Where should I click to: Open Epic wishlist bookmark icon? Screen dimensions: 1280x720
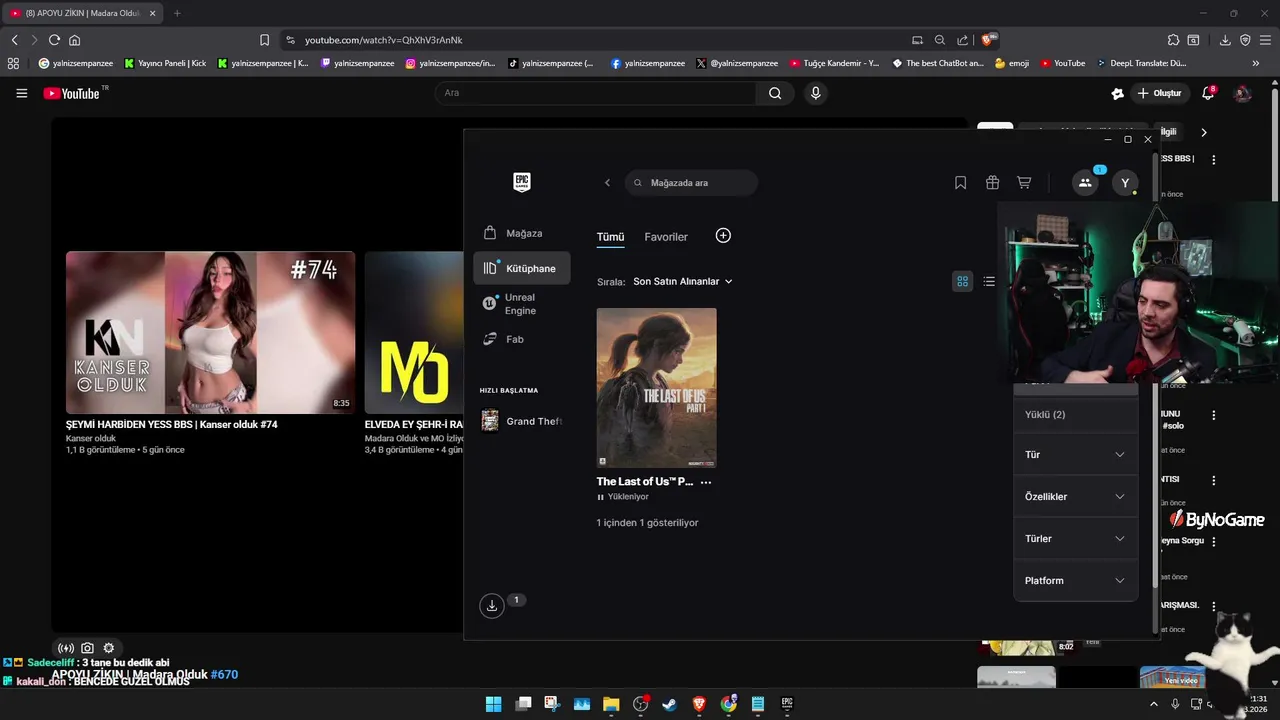tap(960, 183)
